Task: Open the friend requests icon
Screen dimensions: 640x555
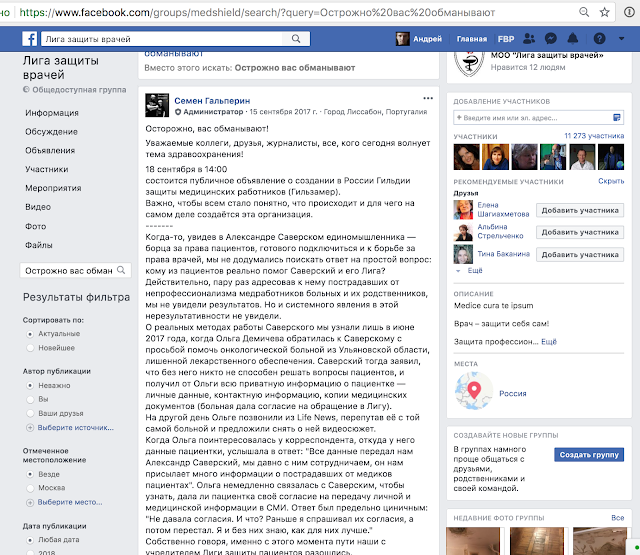Action: point(529,39)
